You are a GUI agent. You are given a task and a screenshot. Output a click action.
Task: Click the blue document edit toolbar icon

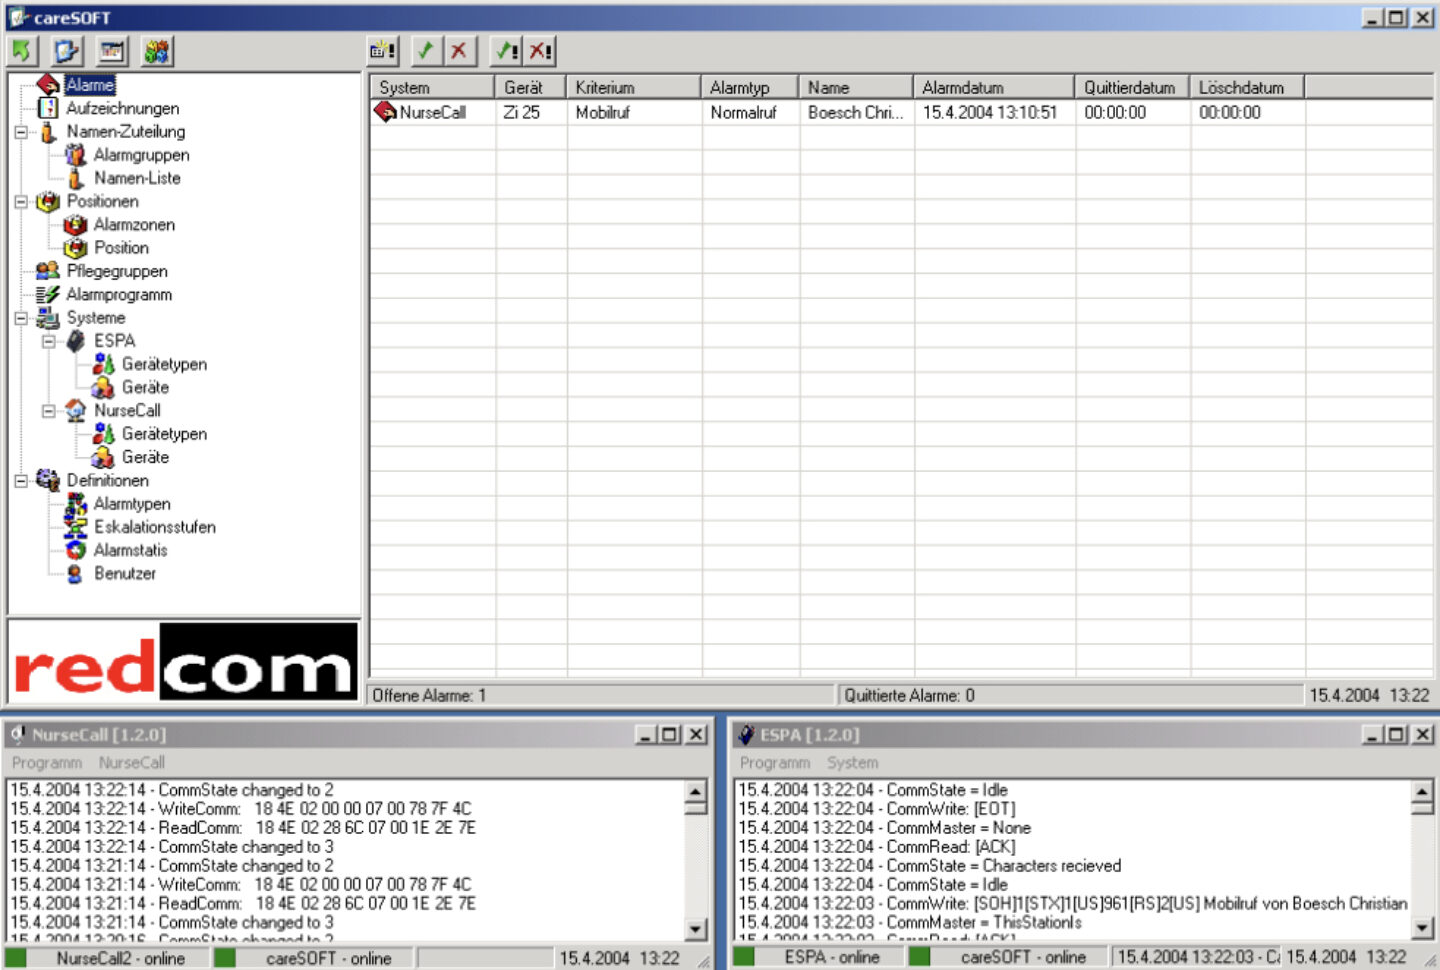(x=67, y=51)
